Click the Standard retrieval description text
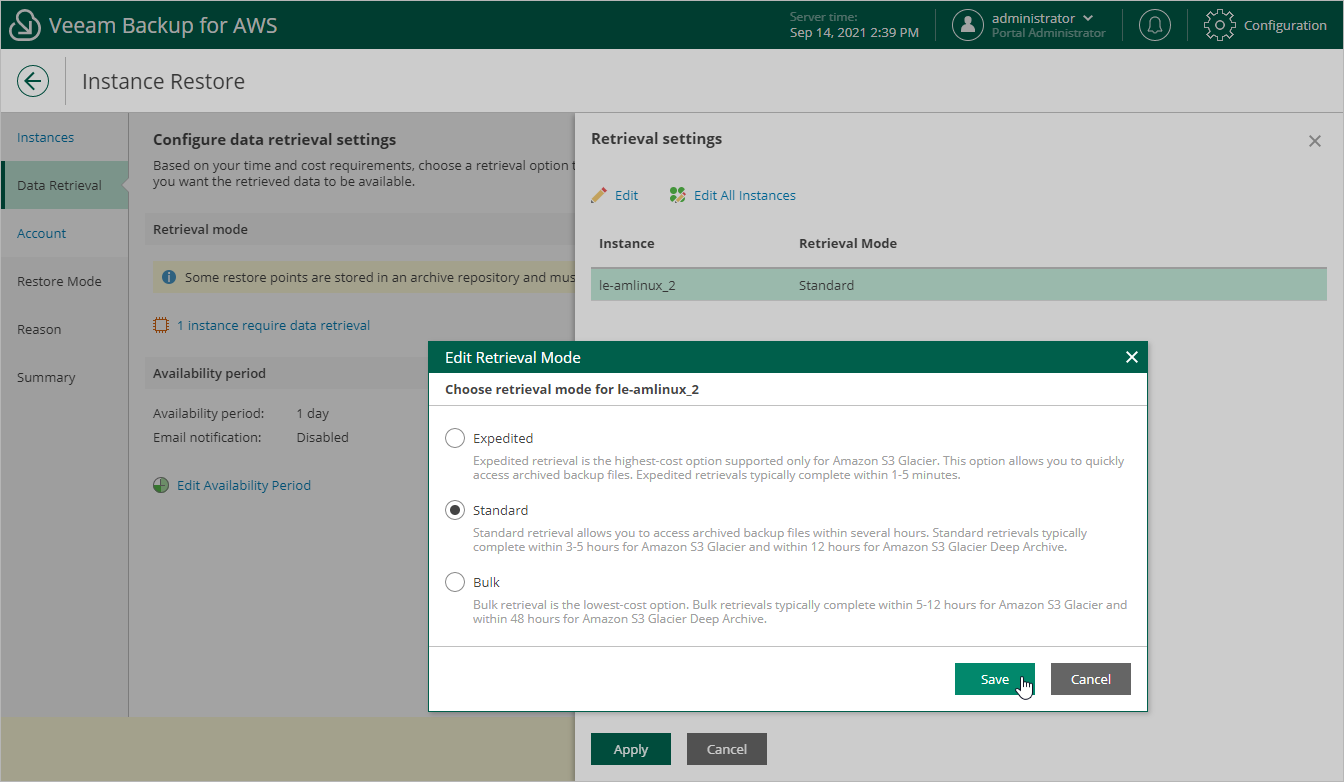 pyautogui.click(x=780, y=540)
